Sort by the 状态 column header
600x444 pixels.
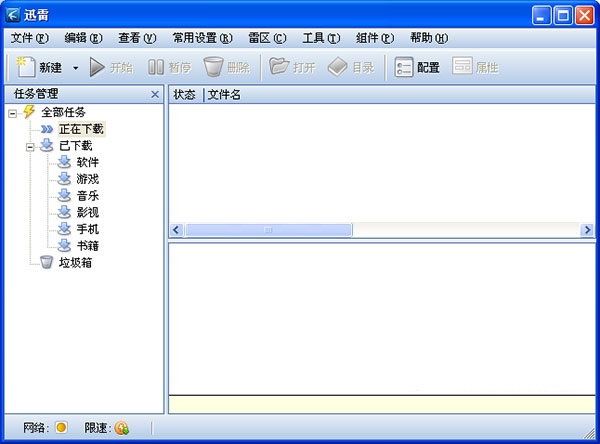pos(184,95)
